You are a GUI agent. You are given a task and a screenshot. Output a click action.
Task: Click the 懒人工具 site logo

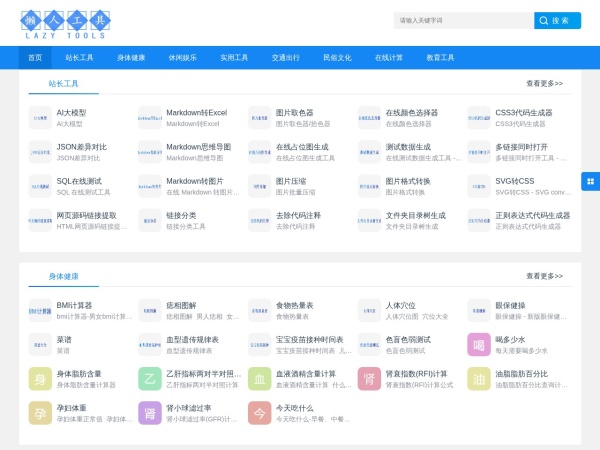[x=65, y=22]
